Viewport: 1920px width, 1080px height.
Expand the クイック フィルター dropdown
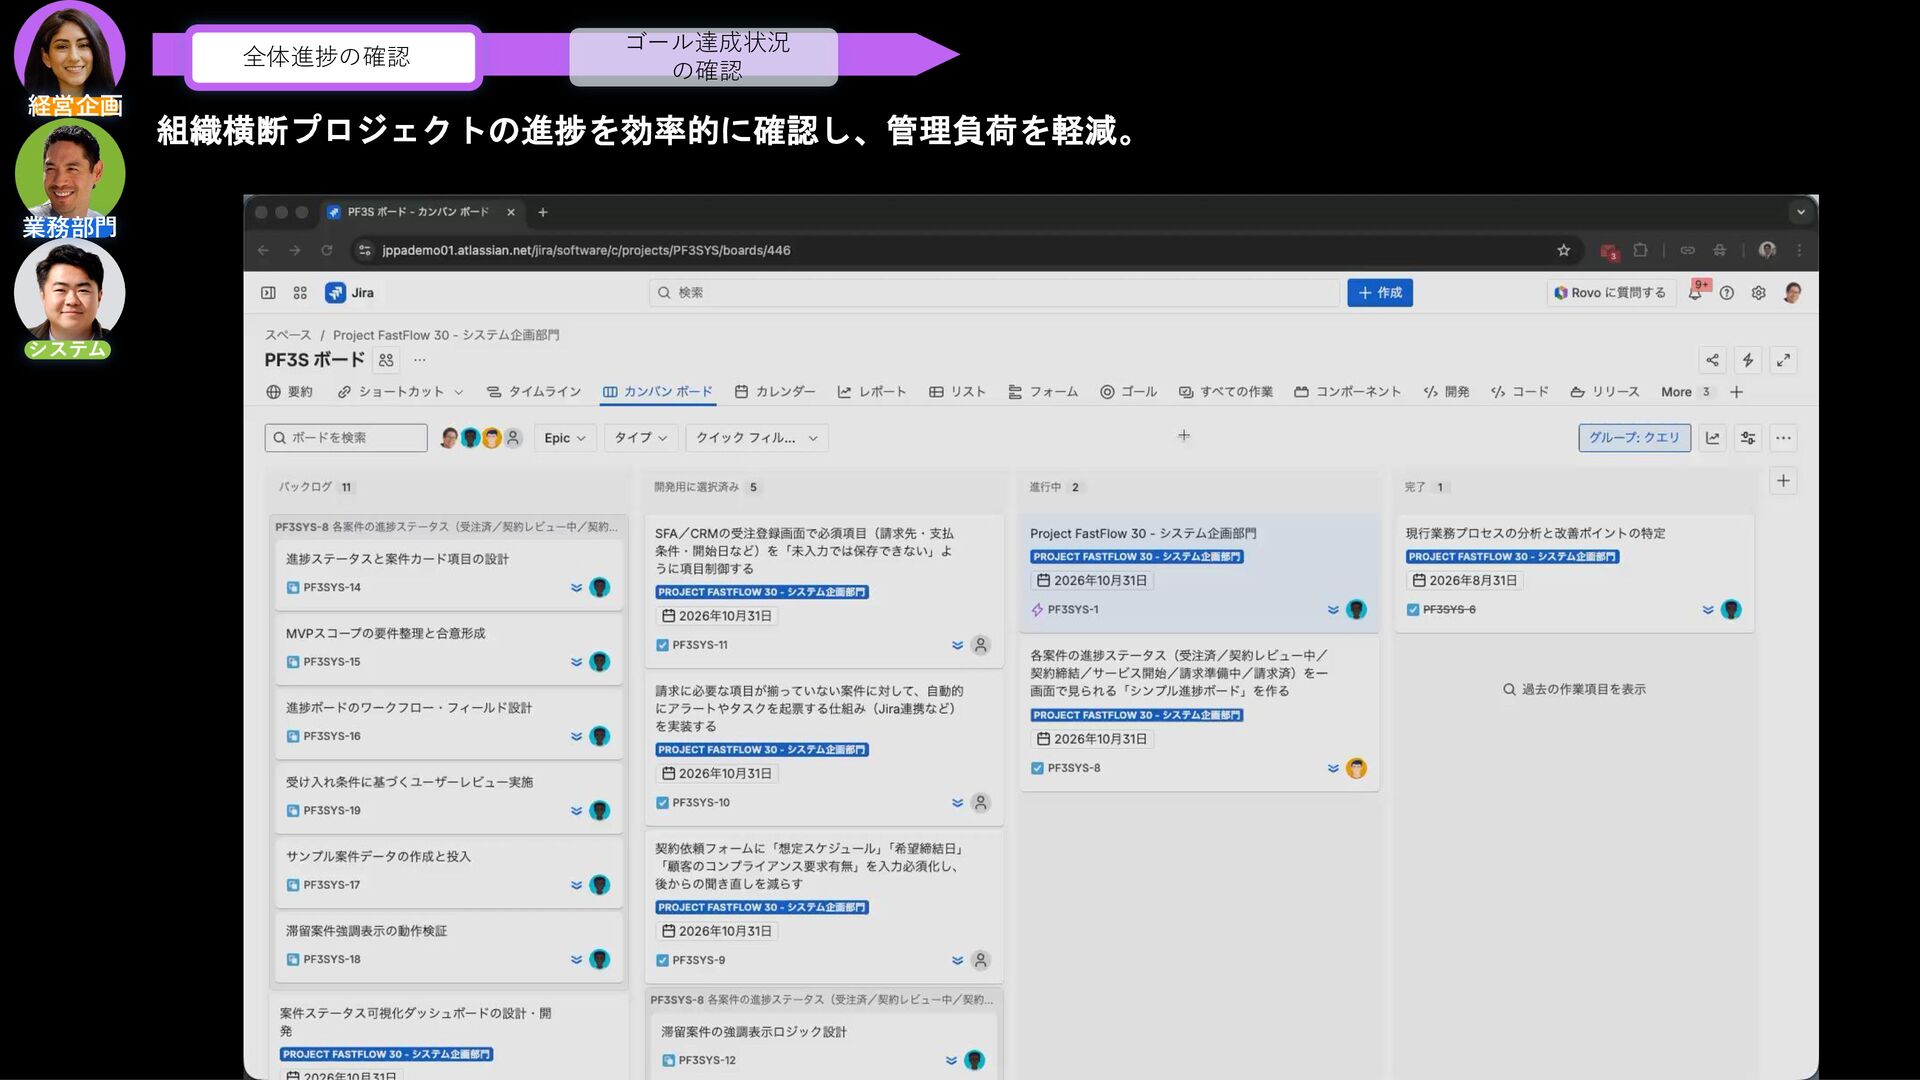coord(756,438)
